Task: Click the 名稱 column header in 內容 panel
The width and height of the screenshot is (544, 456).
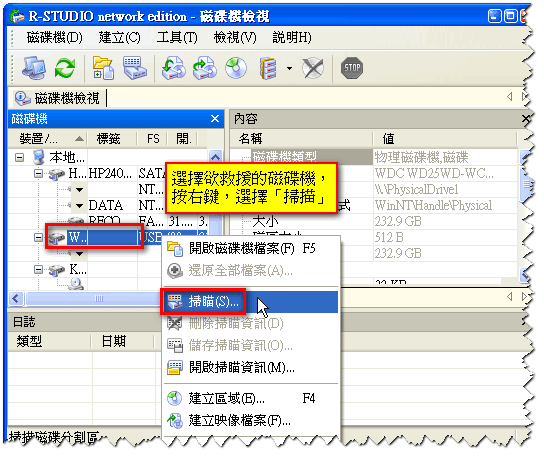Action: 301,138
